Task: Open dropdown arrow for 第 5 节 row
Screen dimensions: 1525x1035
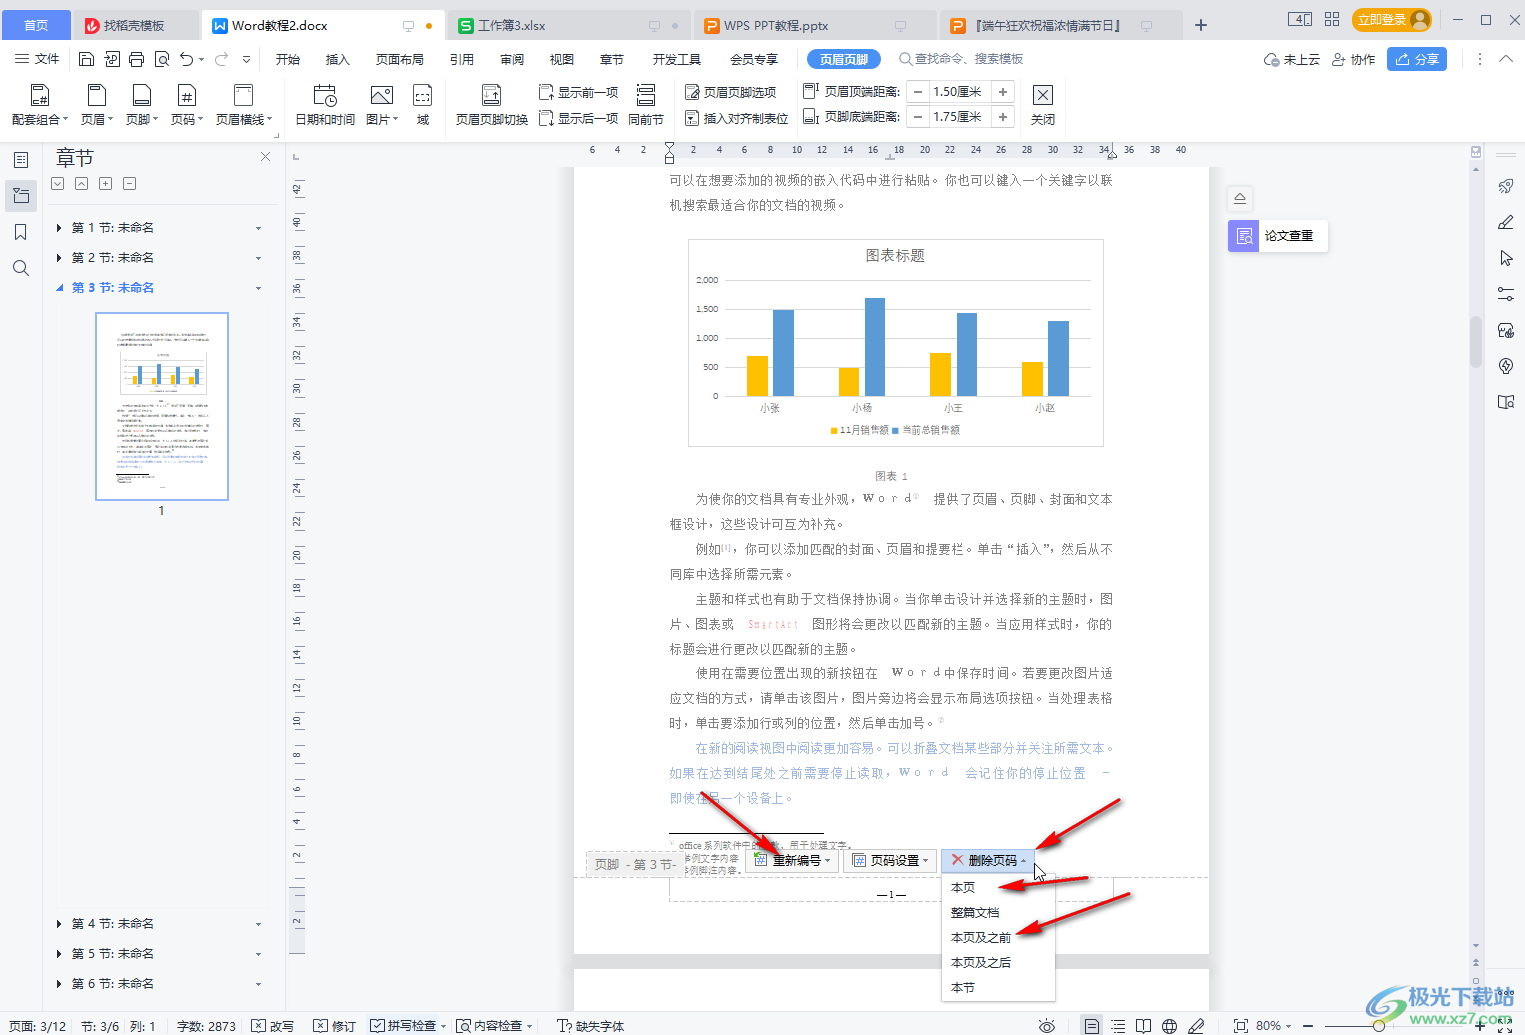Action: click(258, 954)
